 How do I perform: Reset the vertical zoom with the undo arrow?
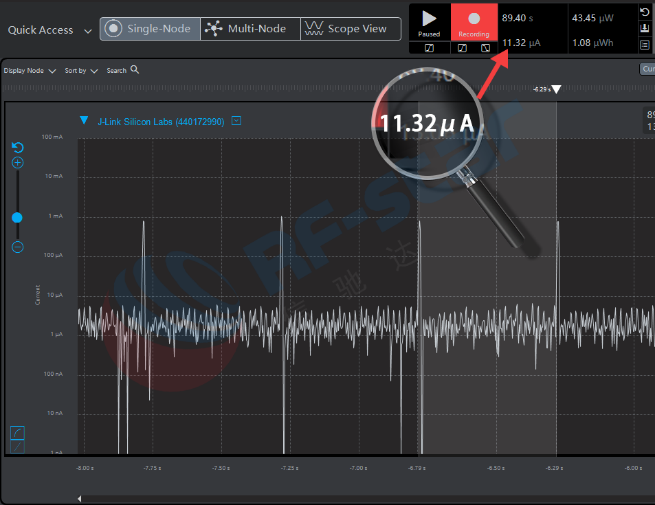click(x=17, y=147)
